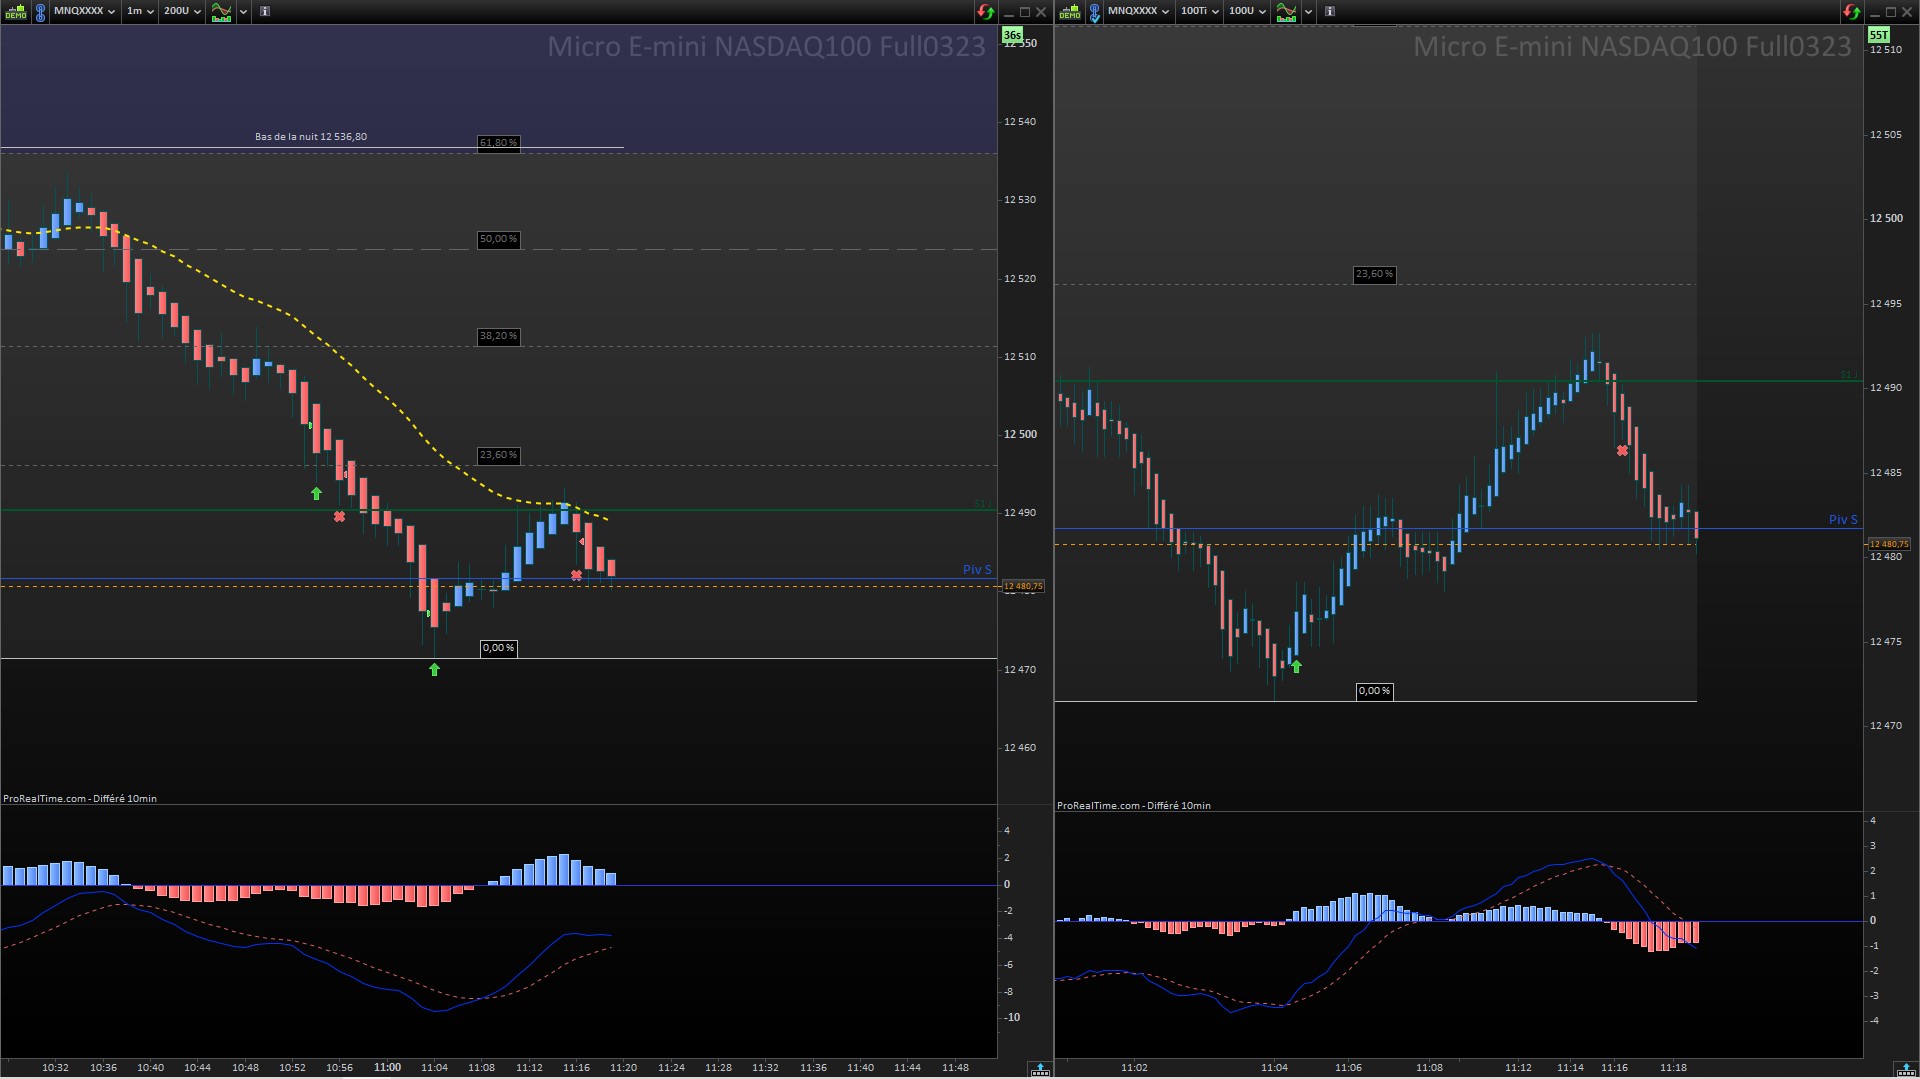1920x1079 pixels.
Task: Click the 61,80 % Fibonacci level label
Action: (x=498, y=143)
